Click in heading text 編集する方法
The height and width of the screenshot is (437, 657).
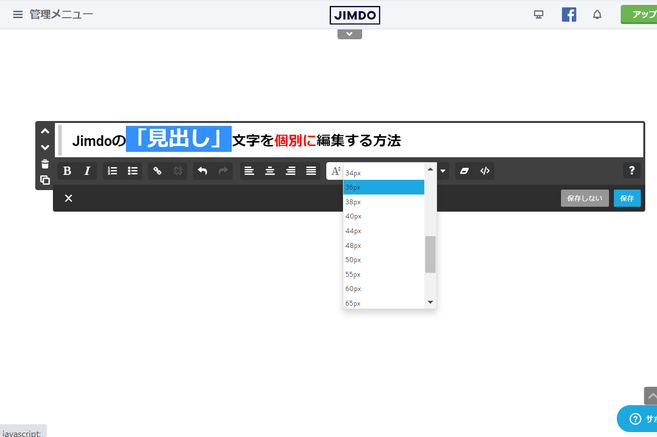point(359,141)
